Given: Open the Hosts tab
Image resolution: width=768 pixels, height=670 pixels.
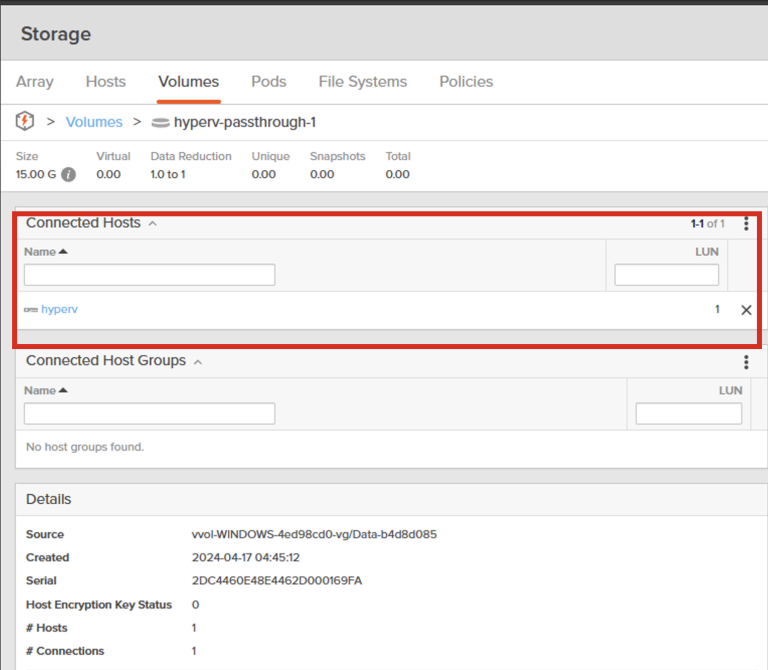Looking at the screenshot, I should click(106, 82).
